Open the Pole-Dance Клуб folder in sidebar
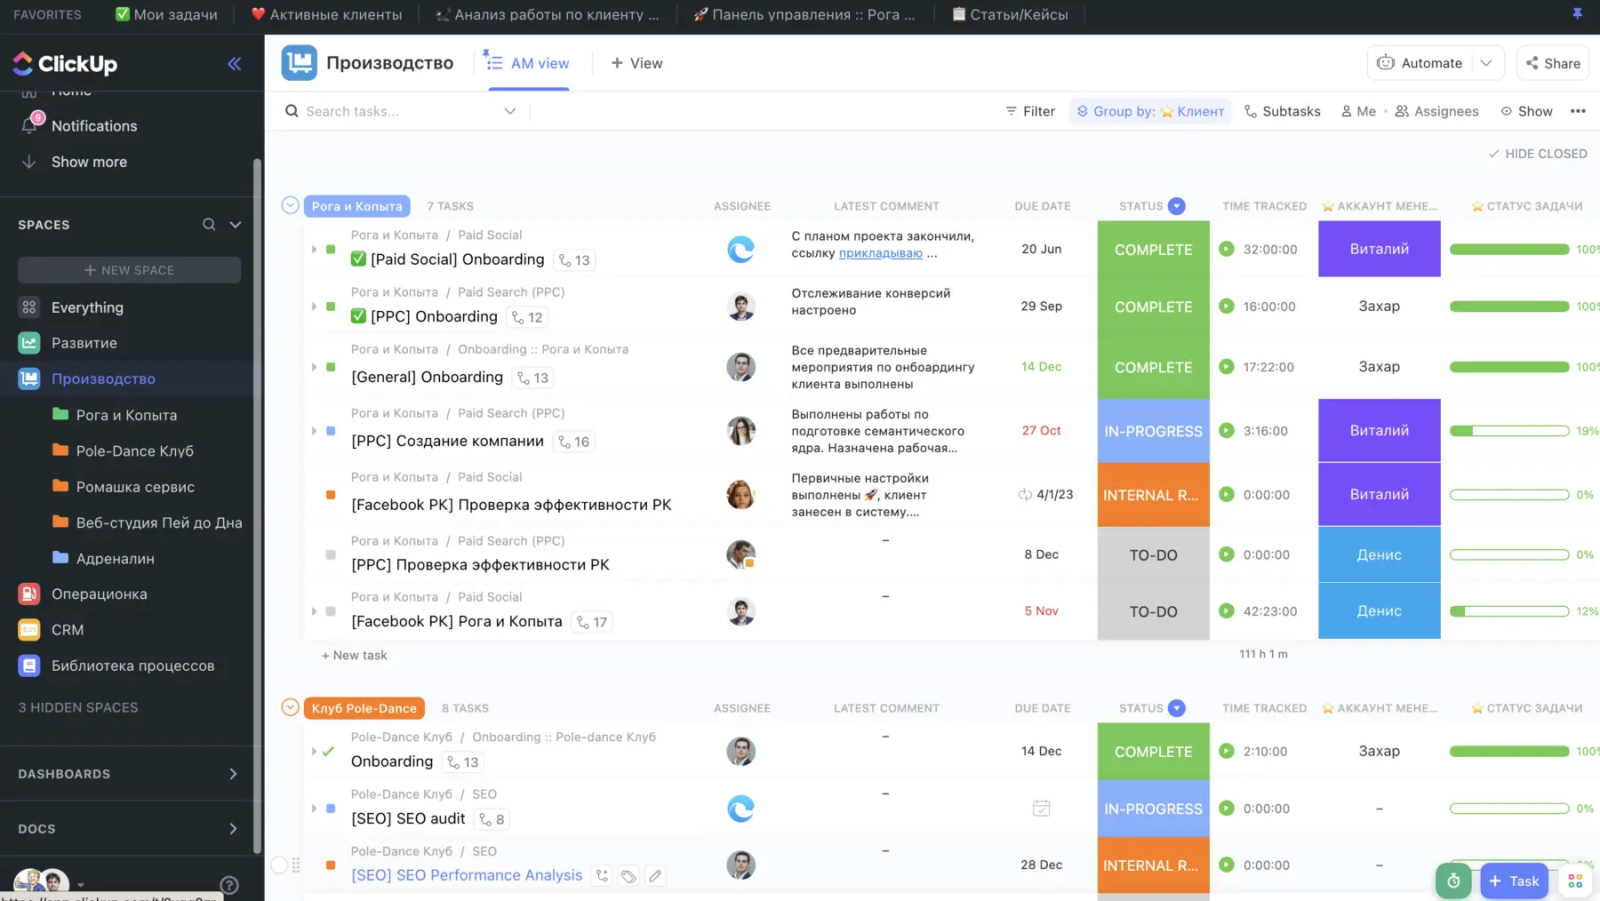Image resolution: width=1600 pixels, height=901 pixels. [x=134, y=451]
